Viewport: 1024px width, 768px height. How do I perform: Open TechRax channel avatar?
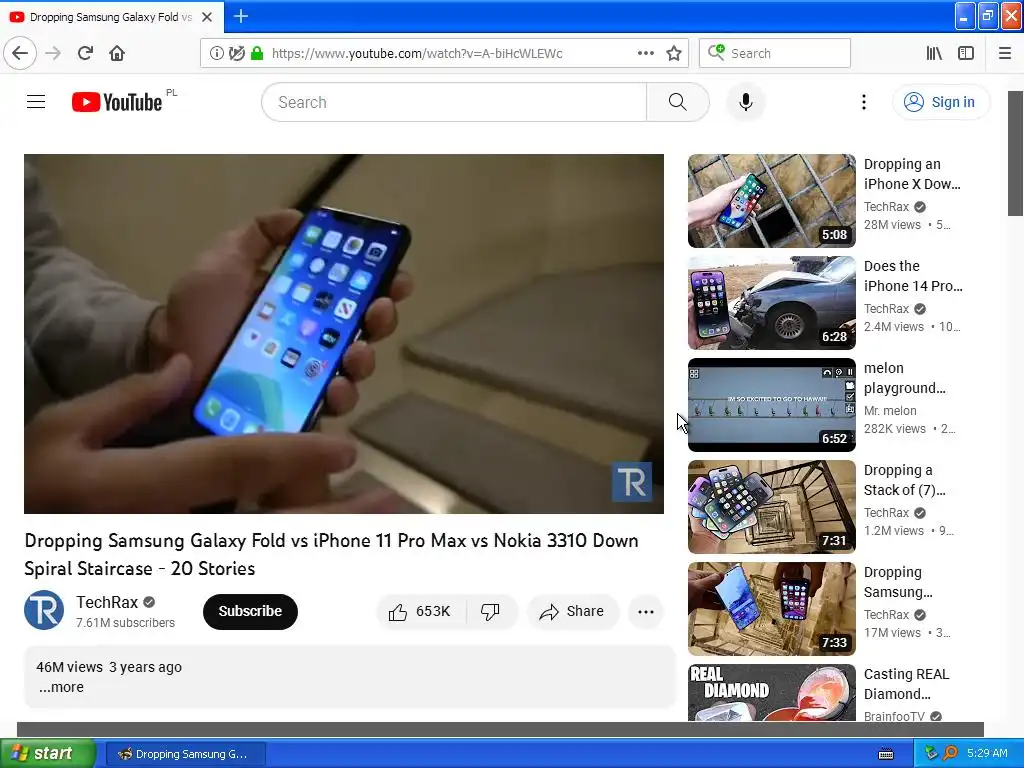[44, 610]
